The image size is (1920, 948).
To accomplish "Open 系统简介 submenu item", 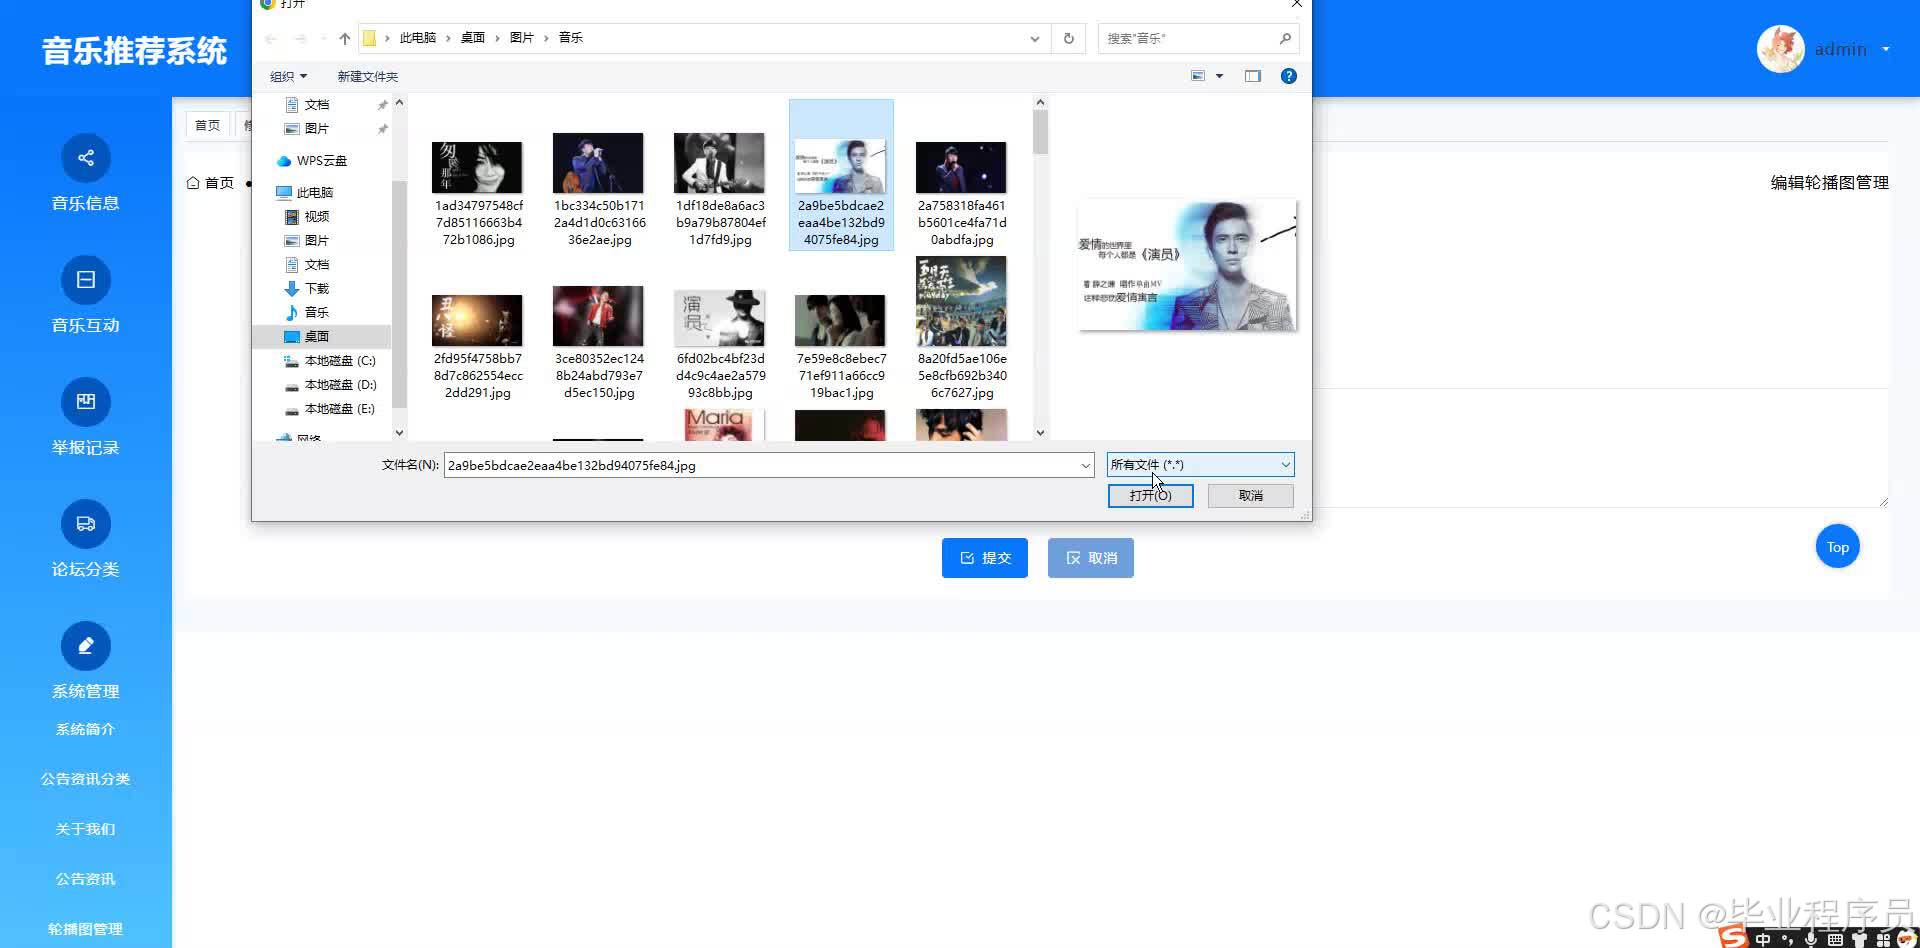I will click(85, 729).
